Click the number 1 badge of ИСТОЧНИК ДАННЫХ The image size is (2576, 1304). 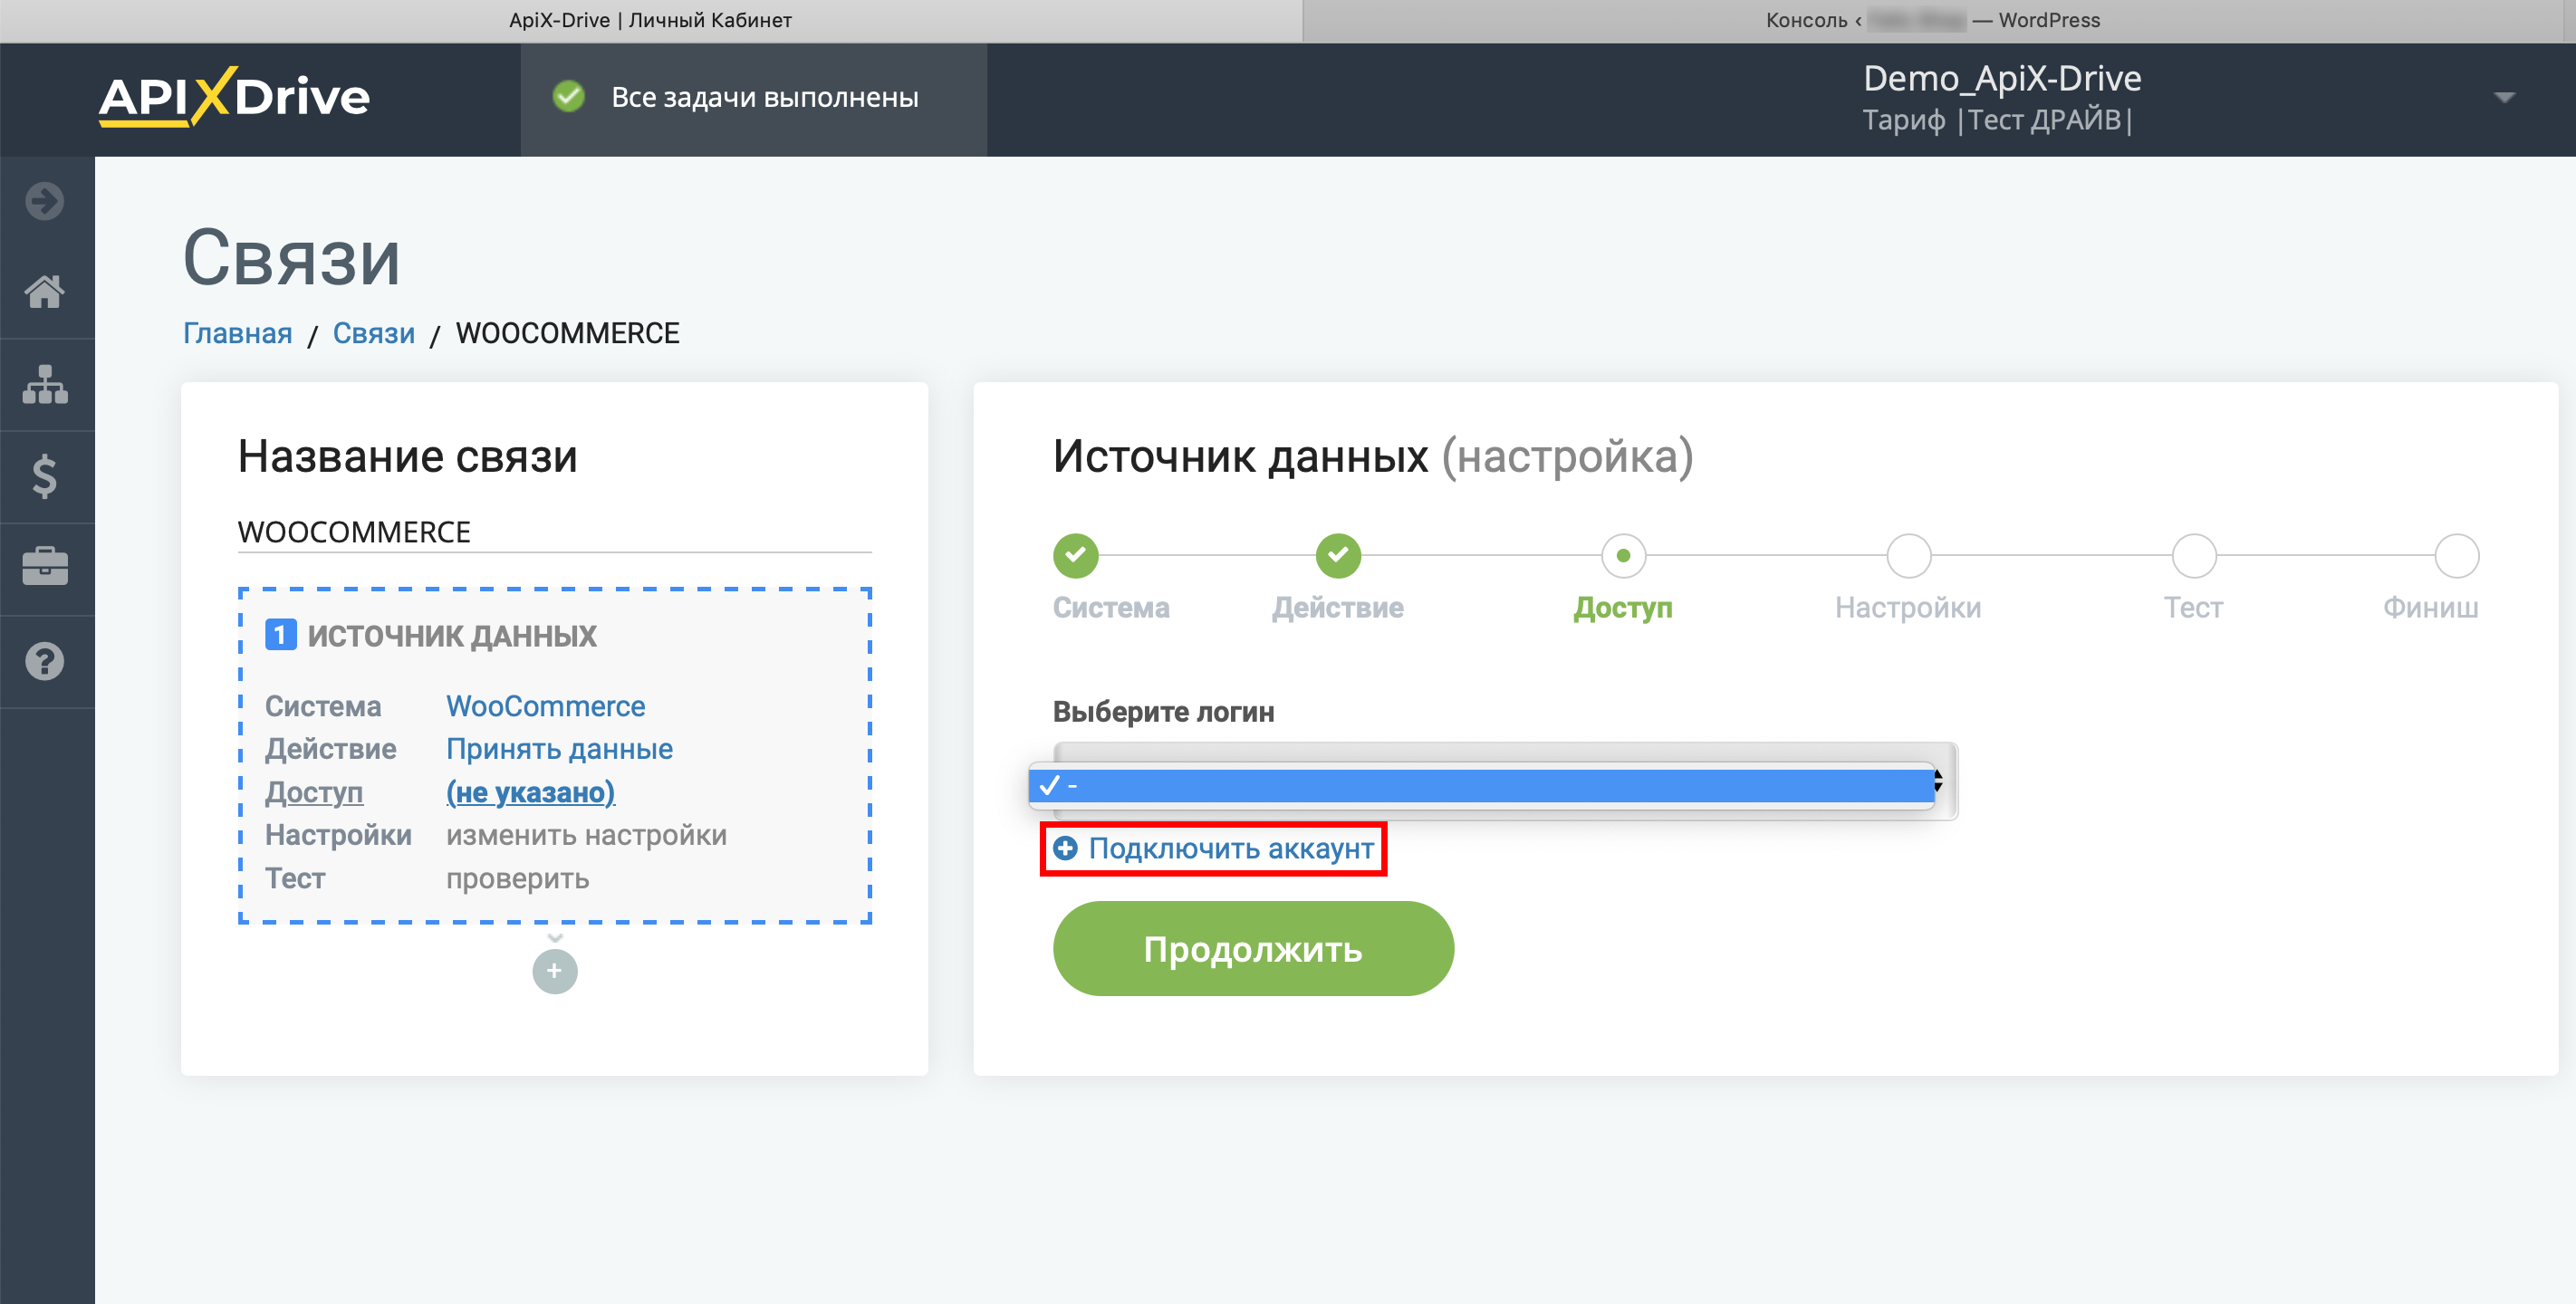point(280,635)
